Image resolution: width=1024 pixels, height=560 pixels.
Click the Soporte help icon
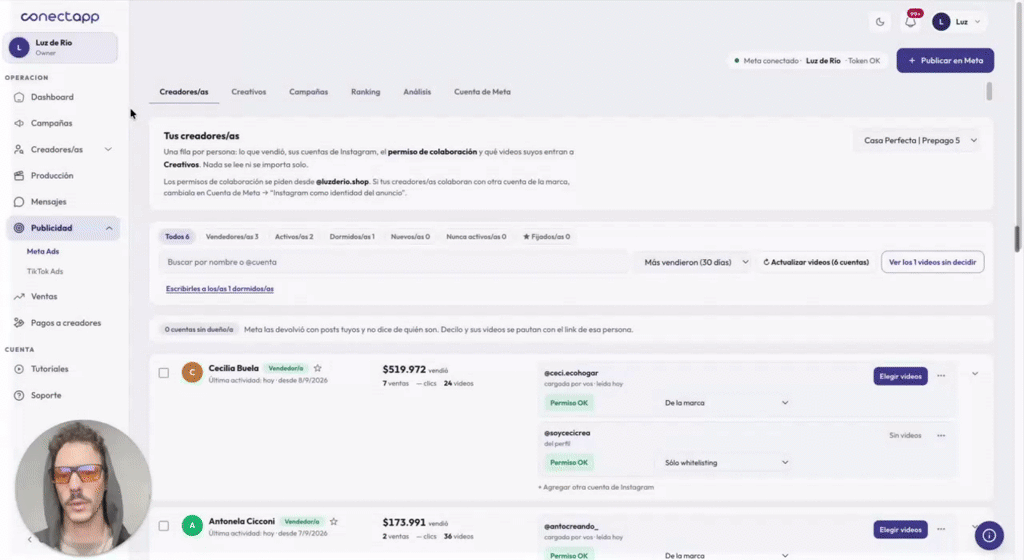(x=19, y=395)
